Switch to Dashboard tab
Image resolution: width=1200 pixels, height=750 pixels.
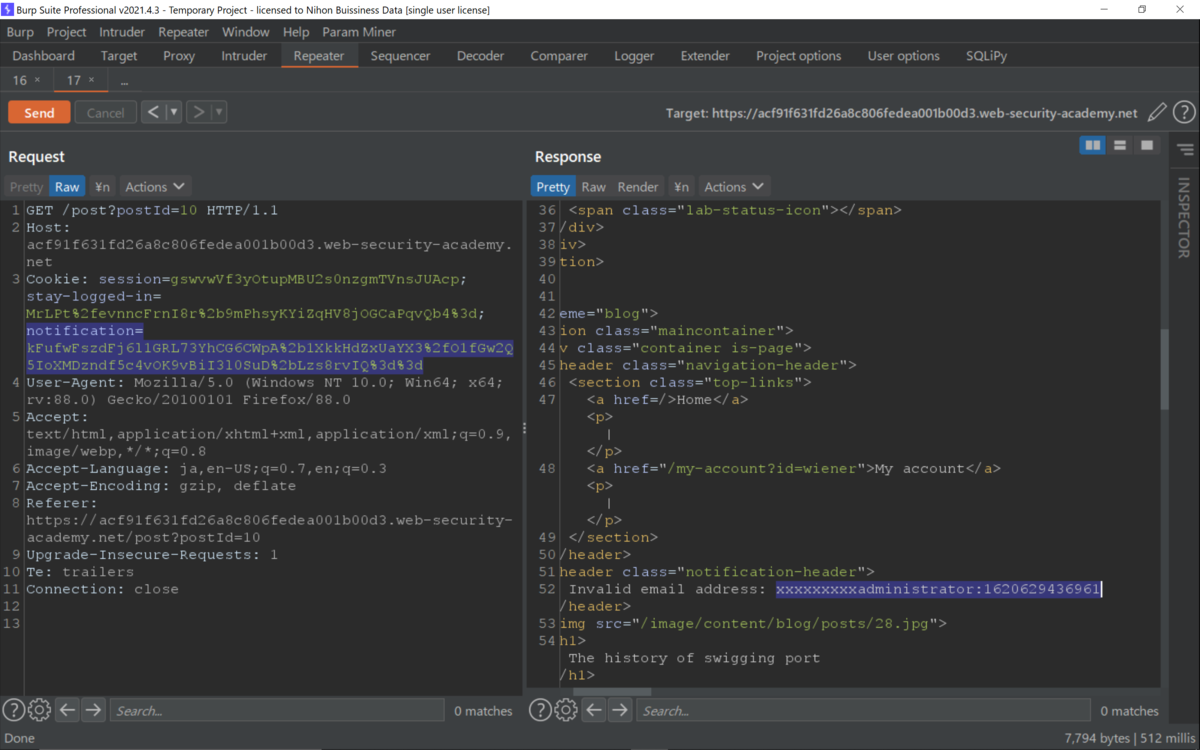tap(44, 56)
